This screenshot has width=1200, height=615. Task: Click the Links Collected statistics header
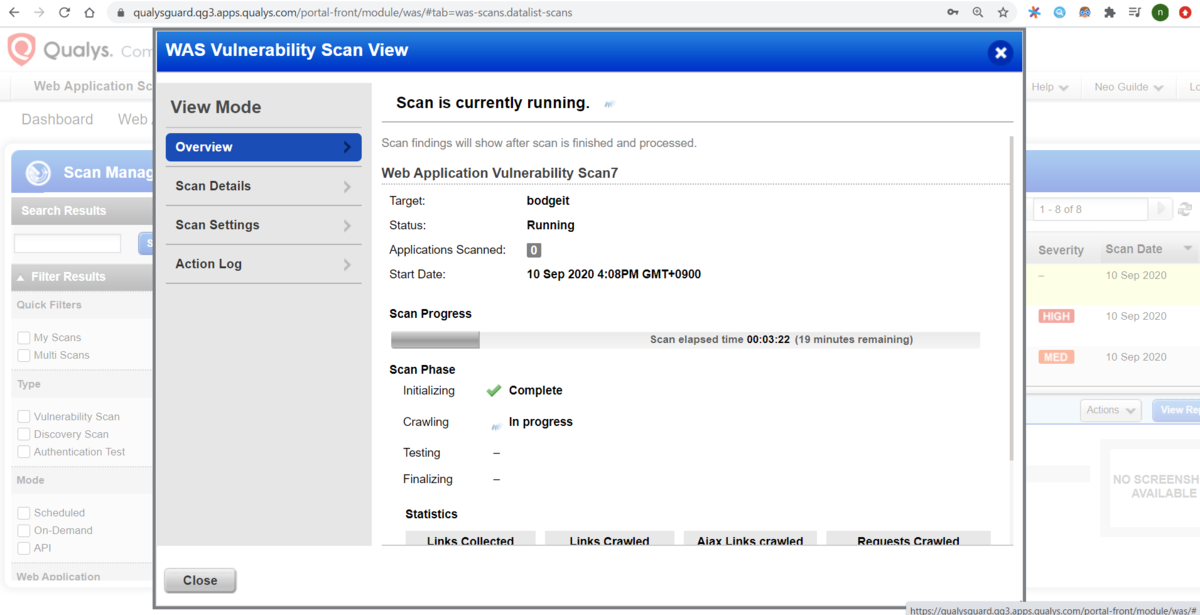pyautogui.click(x=470, y=540)
